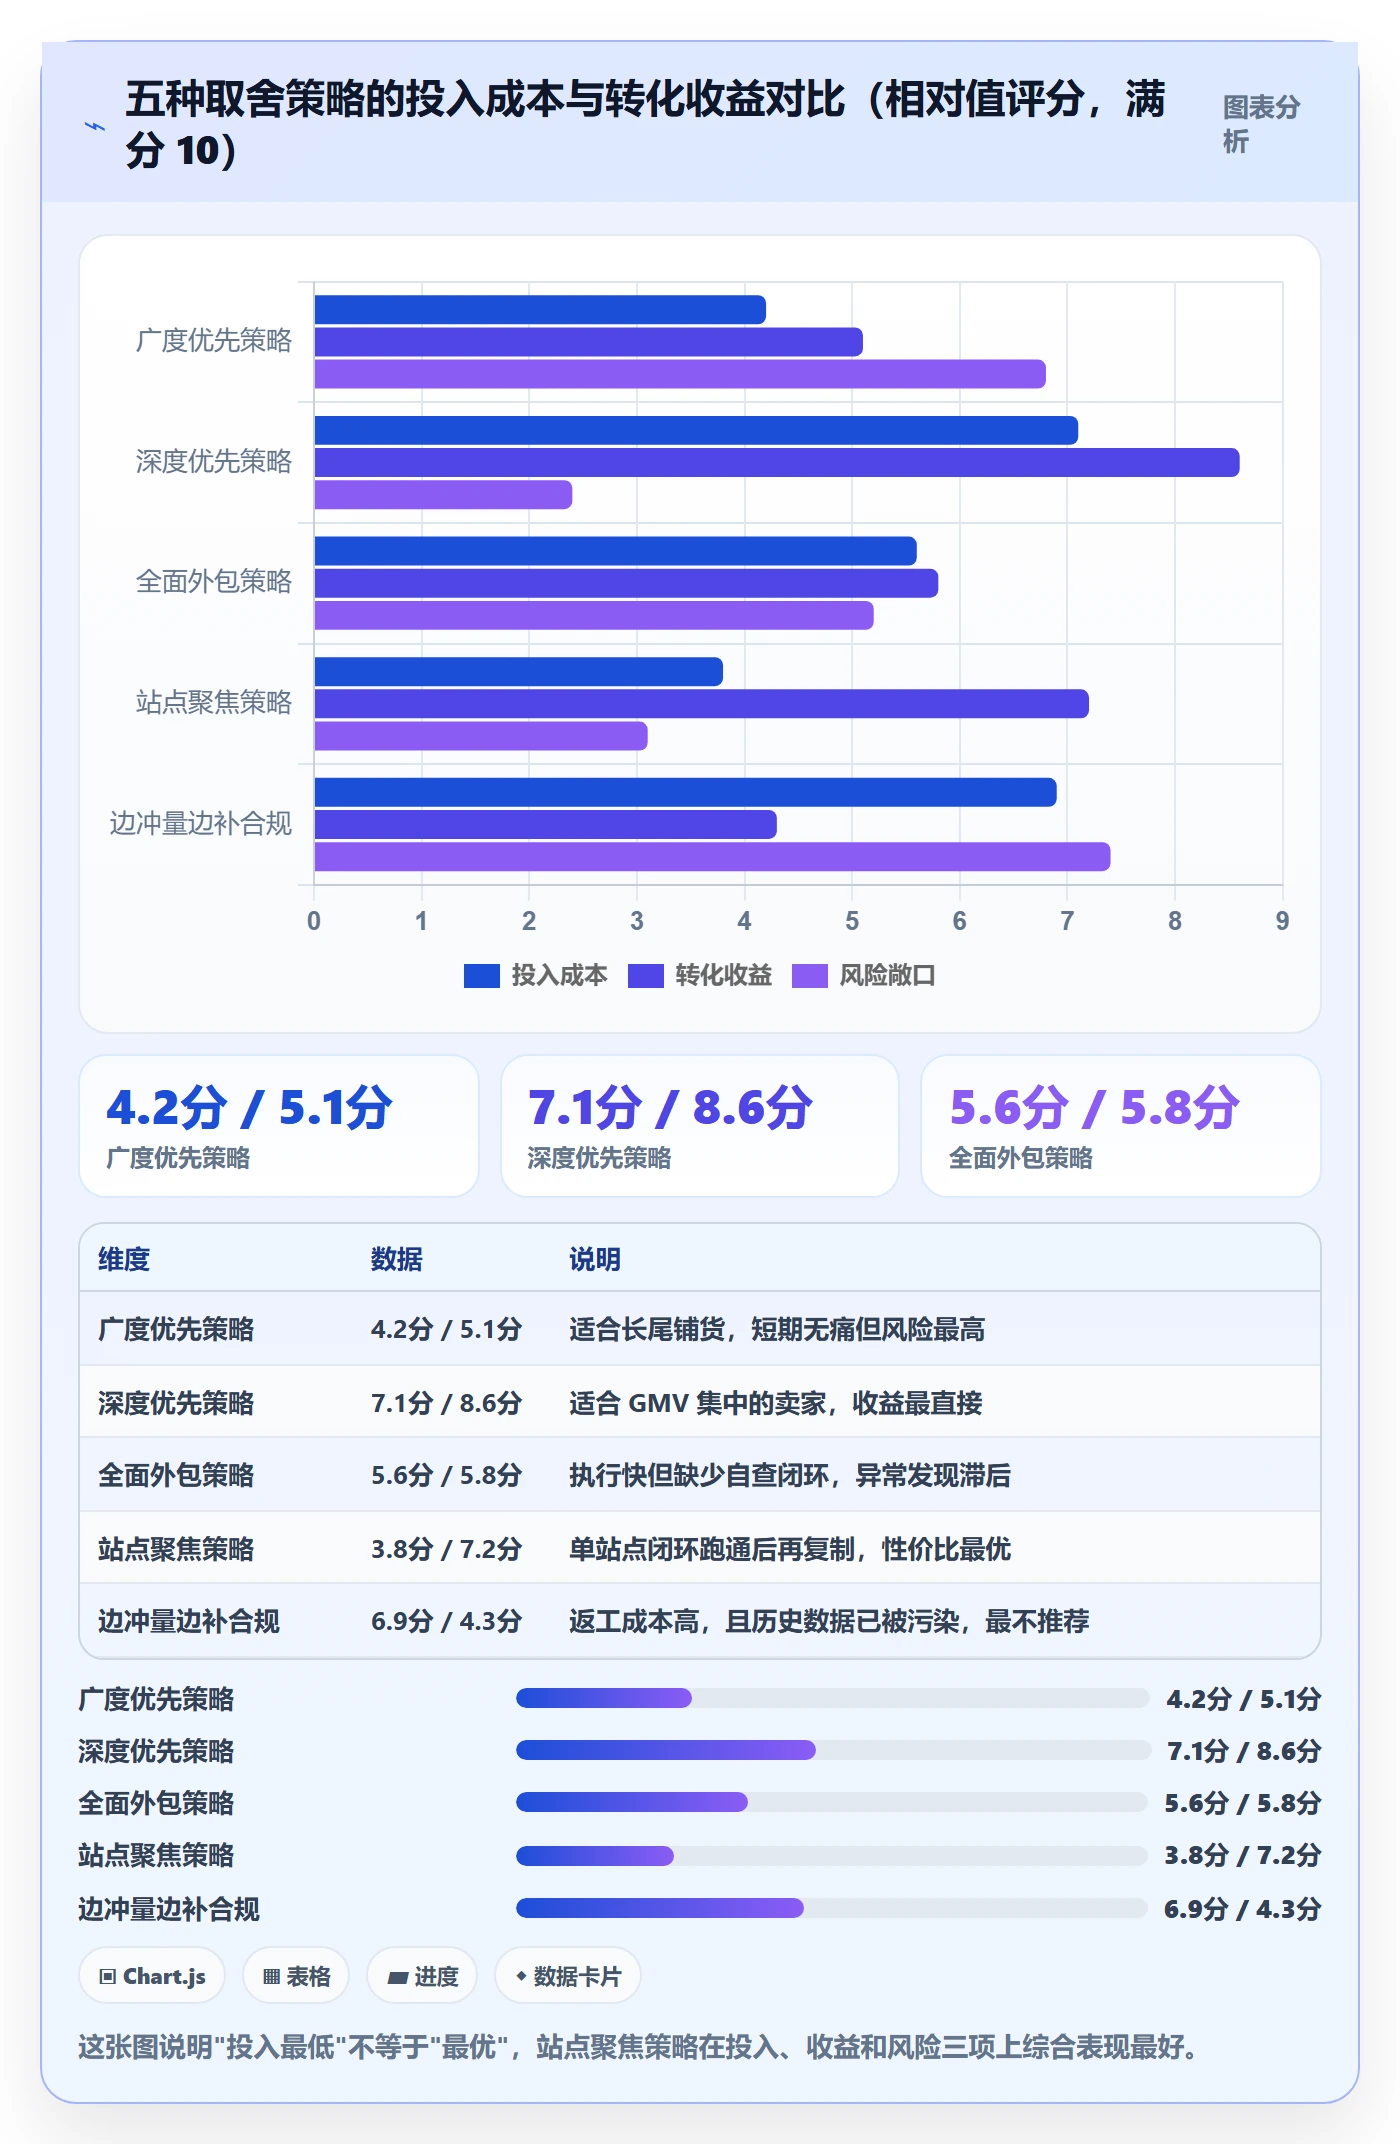Toggle the 转化收益 legend swatch
The height and width of the screenshot is (2144, 1400).
645,976
